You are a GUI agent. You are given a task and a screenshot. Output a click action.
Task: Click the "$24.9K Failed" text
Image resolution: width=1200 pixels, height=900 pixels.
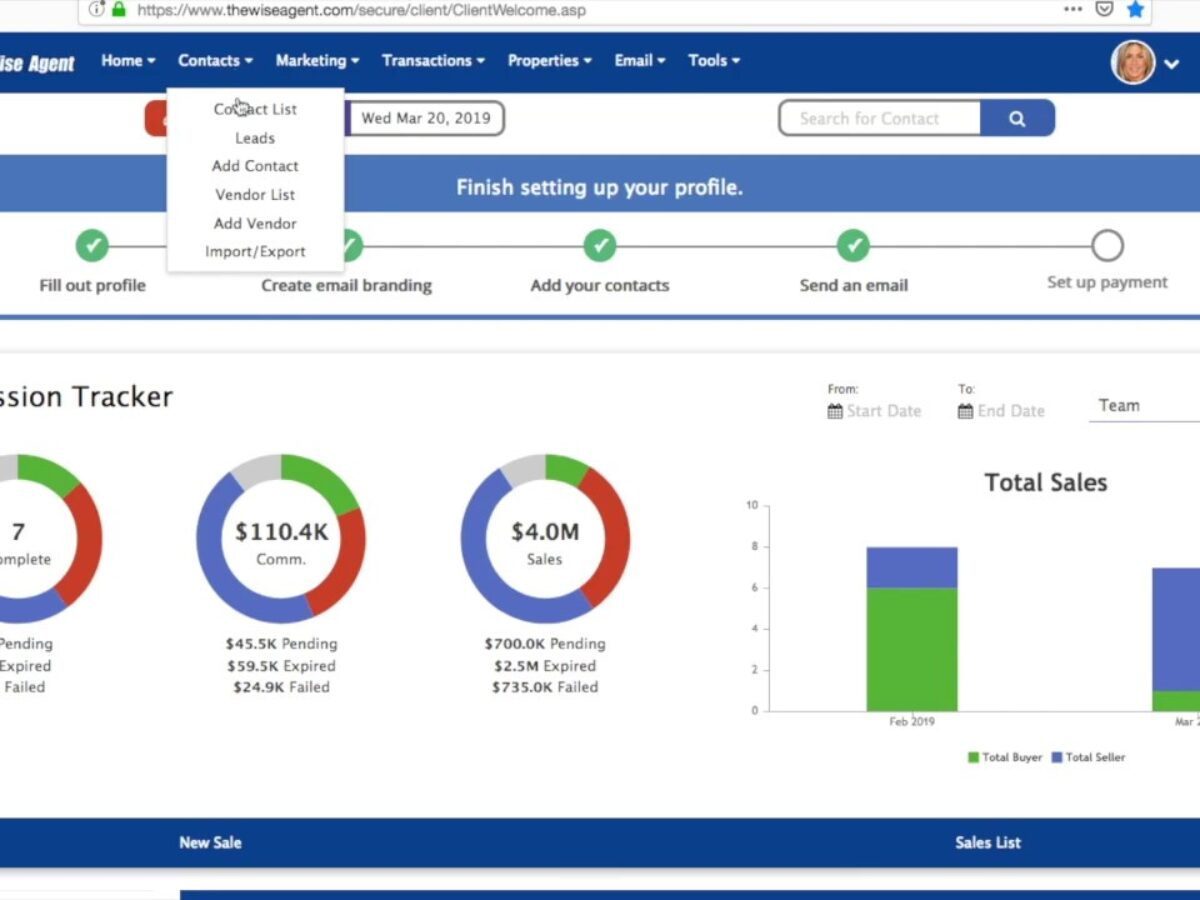(281, 687)
